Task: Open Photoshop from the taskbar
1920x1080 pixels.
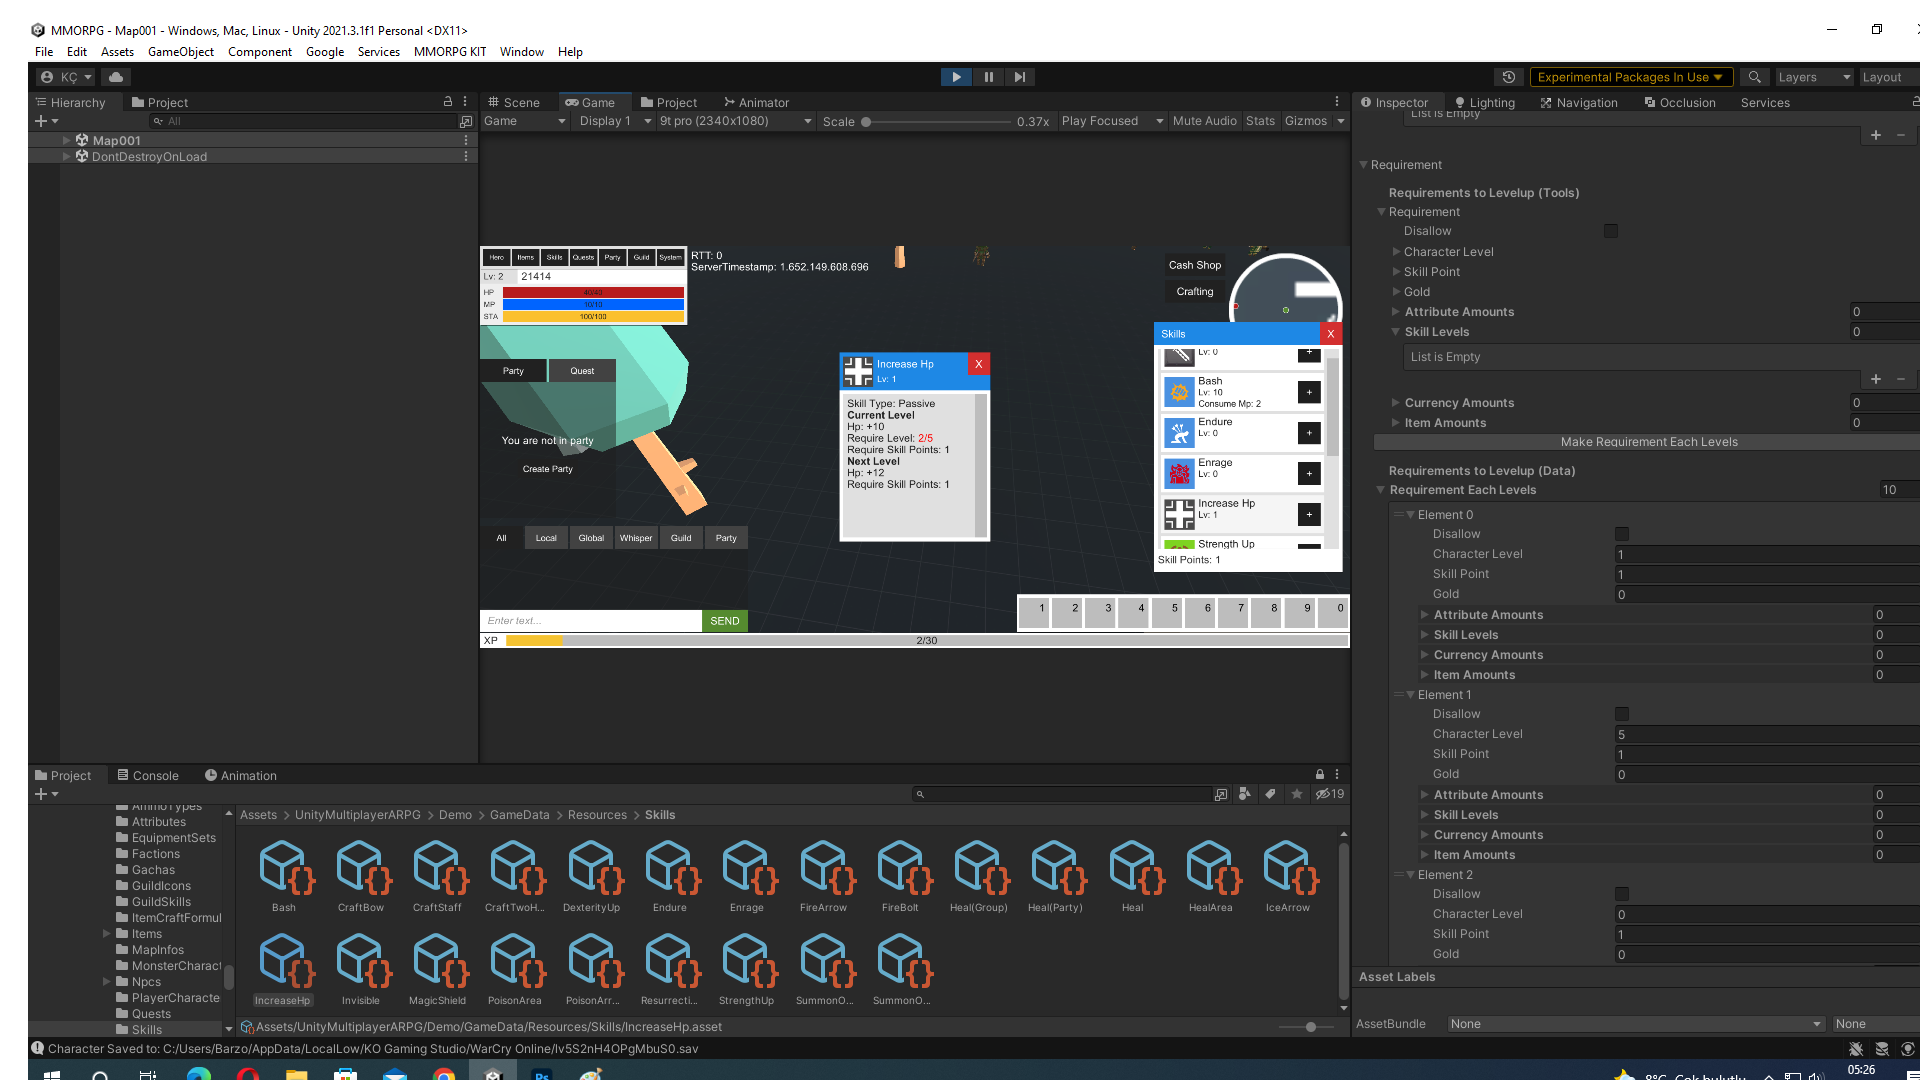Action: click(541, 1075)
